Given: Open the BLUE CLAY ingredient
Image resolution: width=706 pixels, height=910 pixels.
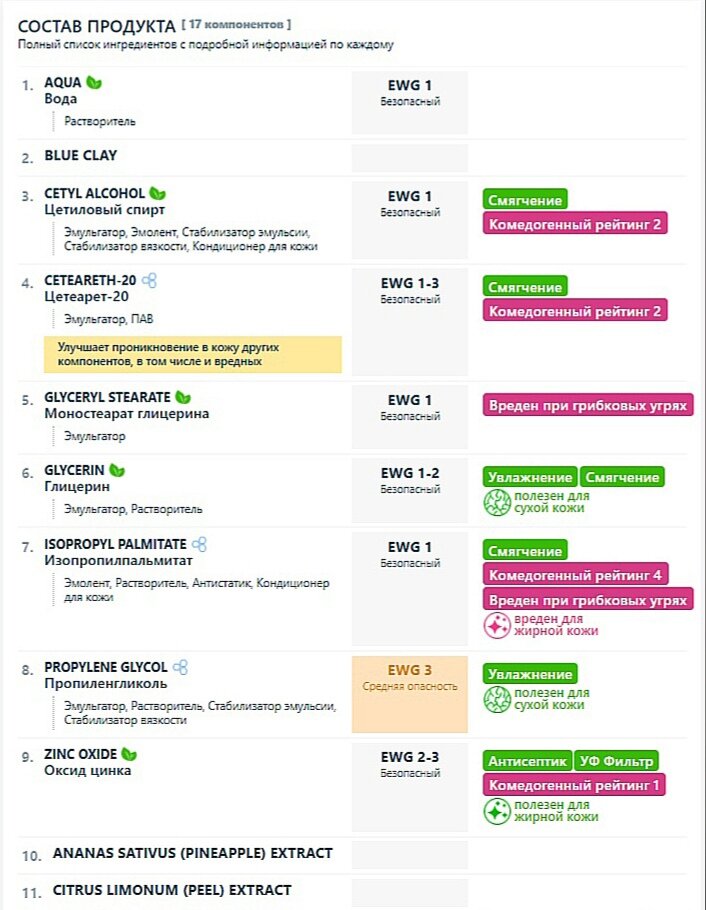Looking at the screenshot, I should pyautogui.click(x=81, y=156).
